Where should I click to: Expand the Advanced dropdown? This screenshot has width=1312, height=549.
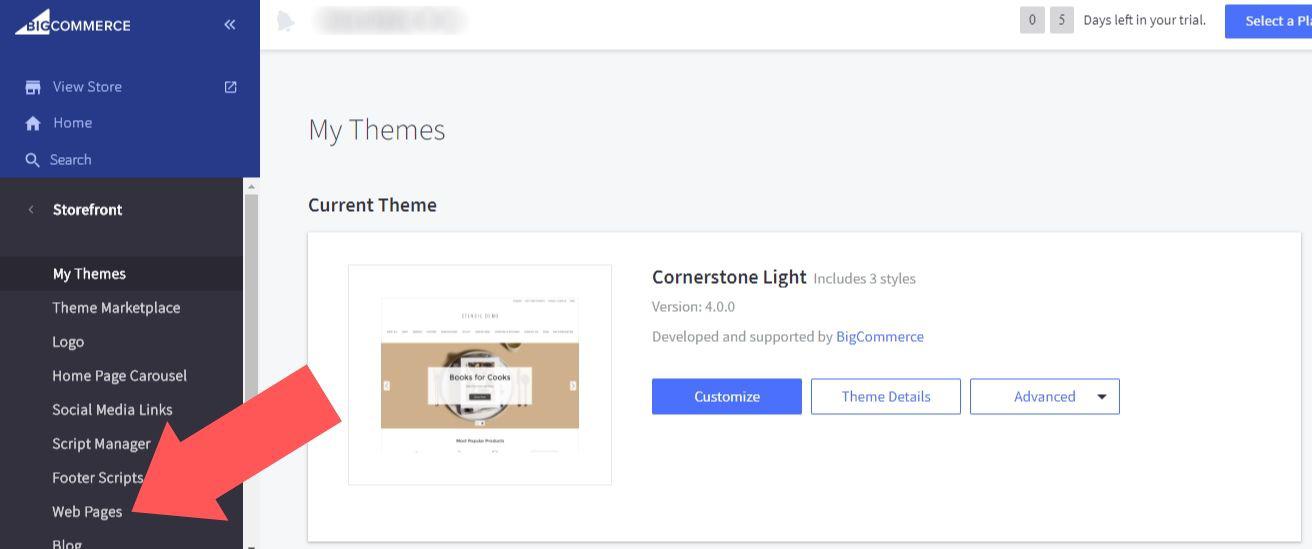(x=1045, y=396)
